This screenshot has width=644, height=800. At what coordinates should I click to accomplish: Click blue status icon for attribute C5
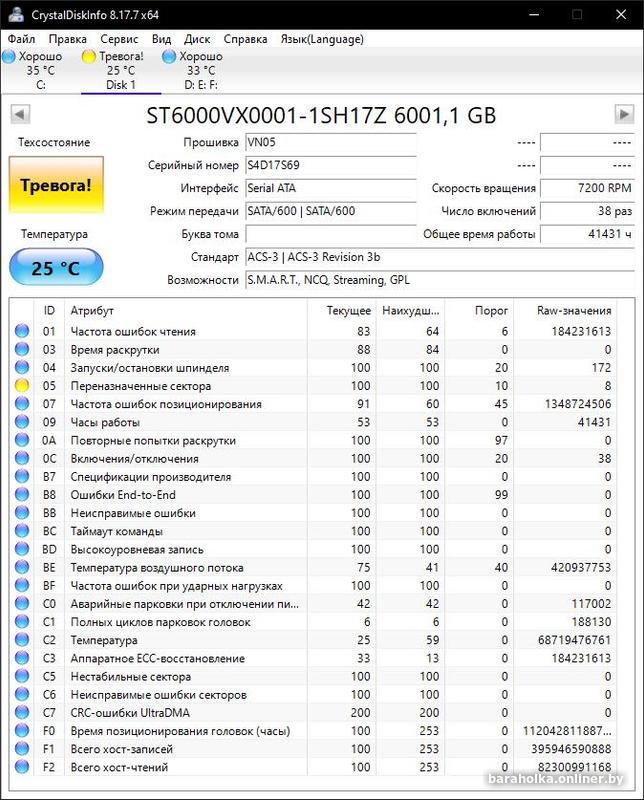pyautogui.click(x=22, y=676)
